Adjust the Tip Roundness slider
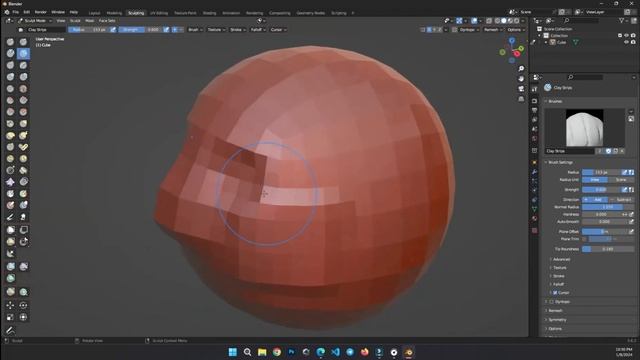The height and width of the screenshot is (360, 640). 608,249
